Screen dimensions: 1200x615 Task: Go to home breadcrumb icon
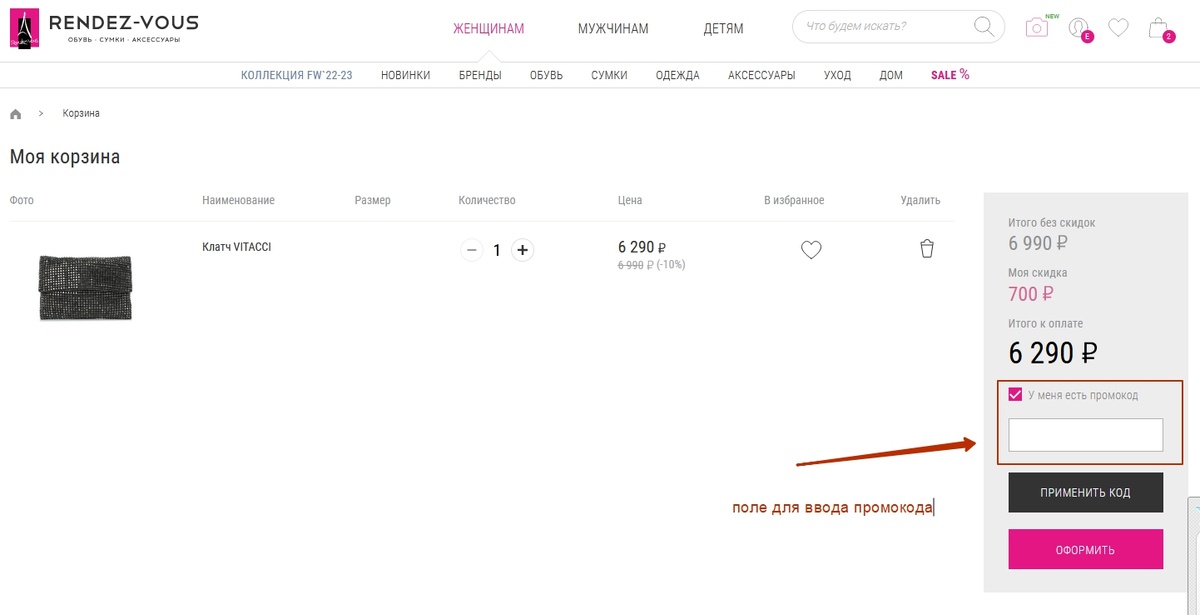[x=16, y=114]
